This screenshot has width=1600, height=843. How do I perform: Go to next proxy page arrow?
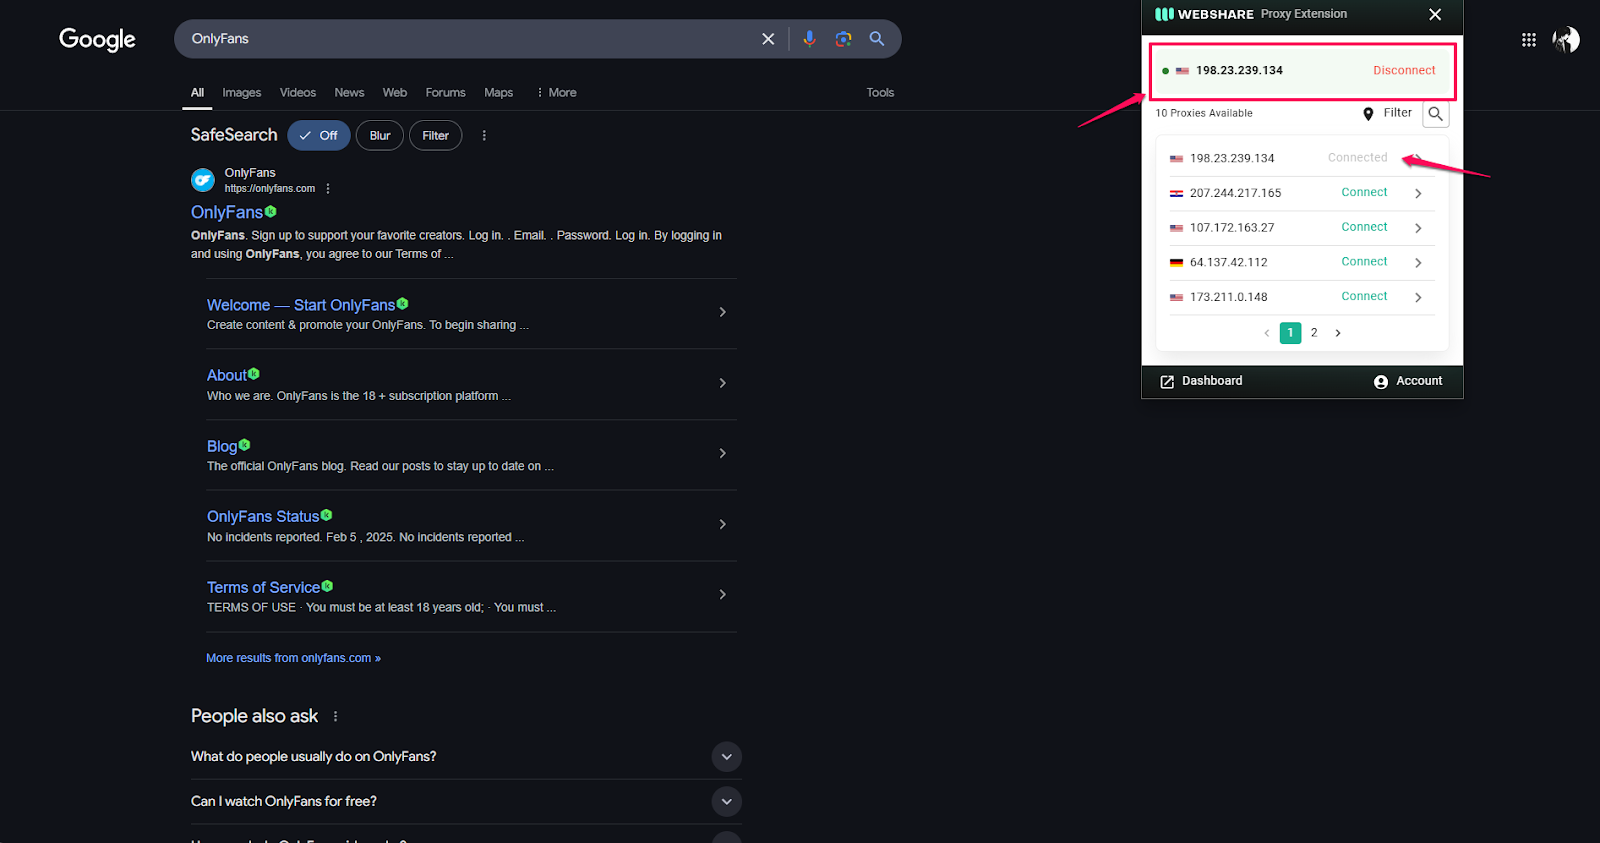point(1338,333)
